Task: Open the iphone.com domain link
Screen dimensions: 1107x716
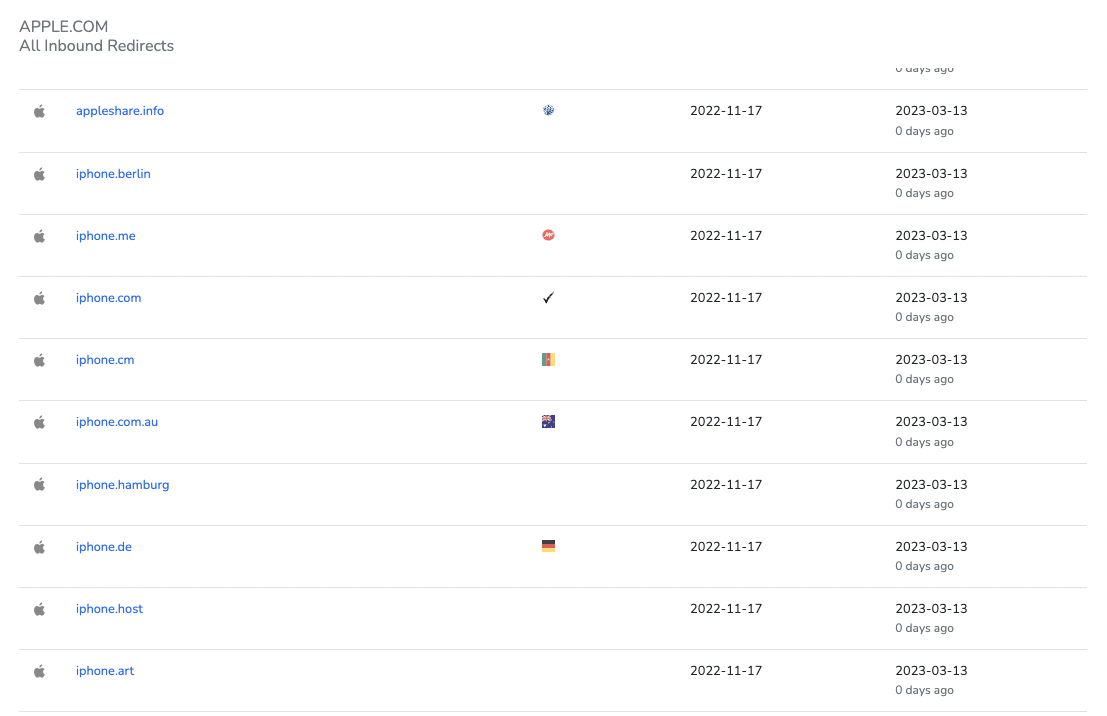Action: (109, 298)
